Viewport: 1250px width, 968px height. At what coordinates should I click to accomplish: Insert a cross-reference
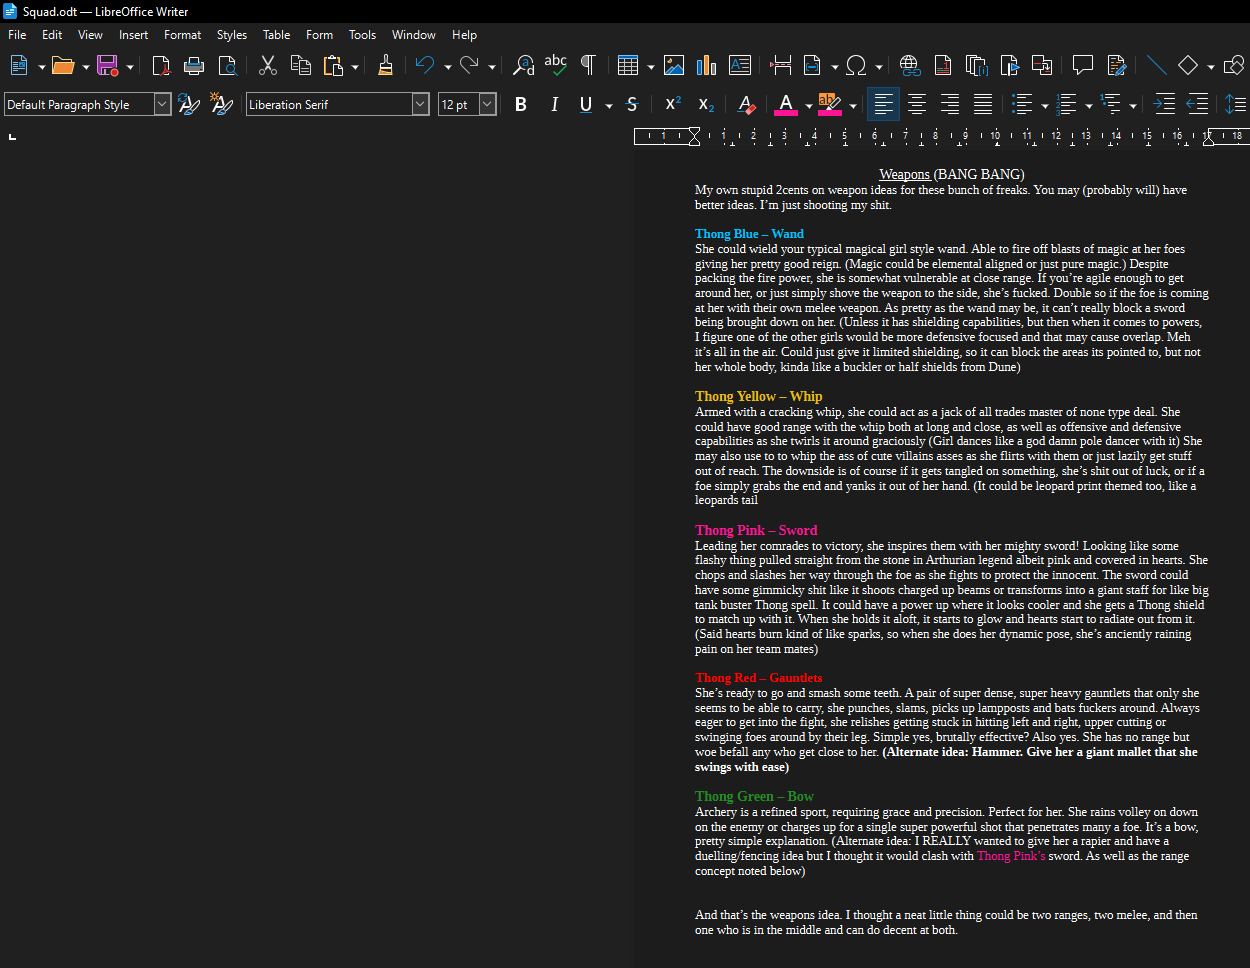tap(1042, 65)
